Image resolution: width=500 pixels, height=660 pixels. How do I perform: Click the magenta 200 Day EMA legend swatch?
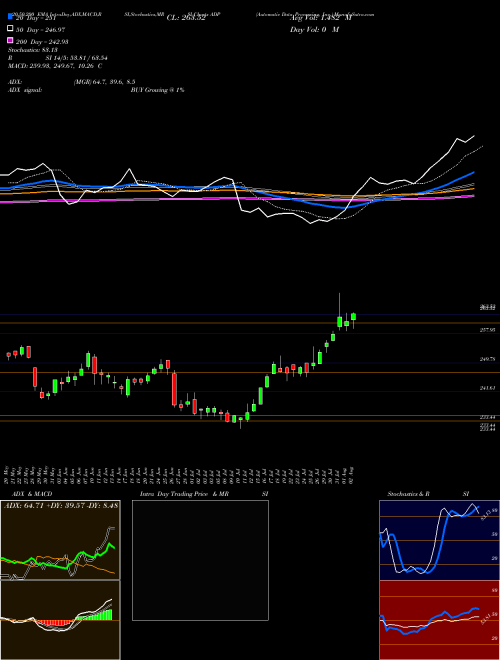(x=11, y=40)
